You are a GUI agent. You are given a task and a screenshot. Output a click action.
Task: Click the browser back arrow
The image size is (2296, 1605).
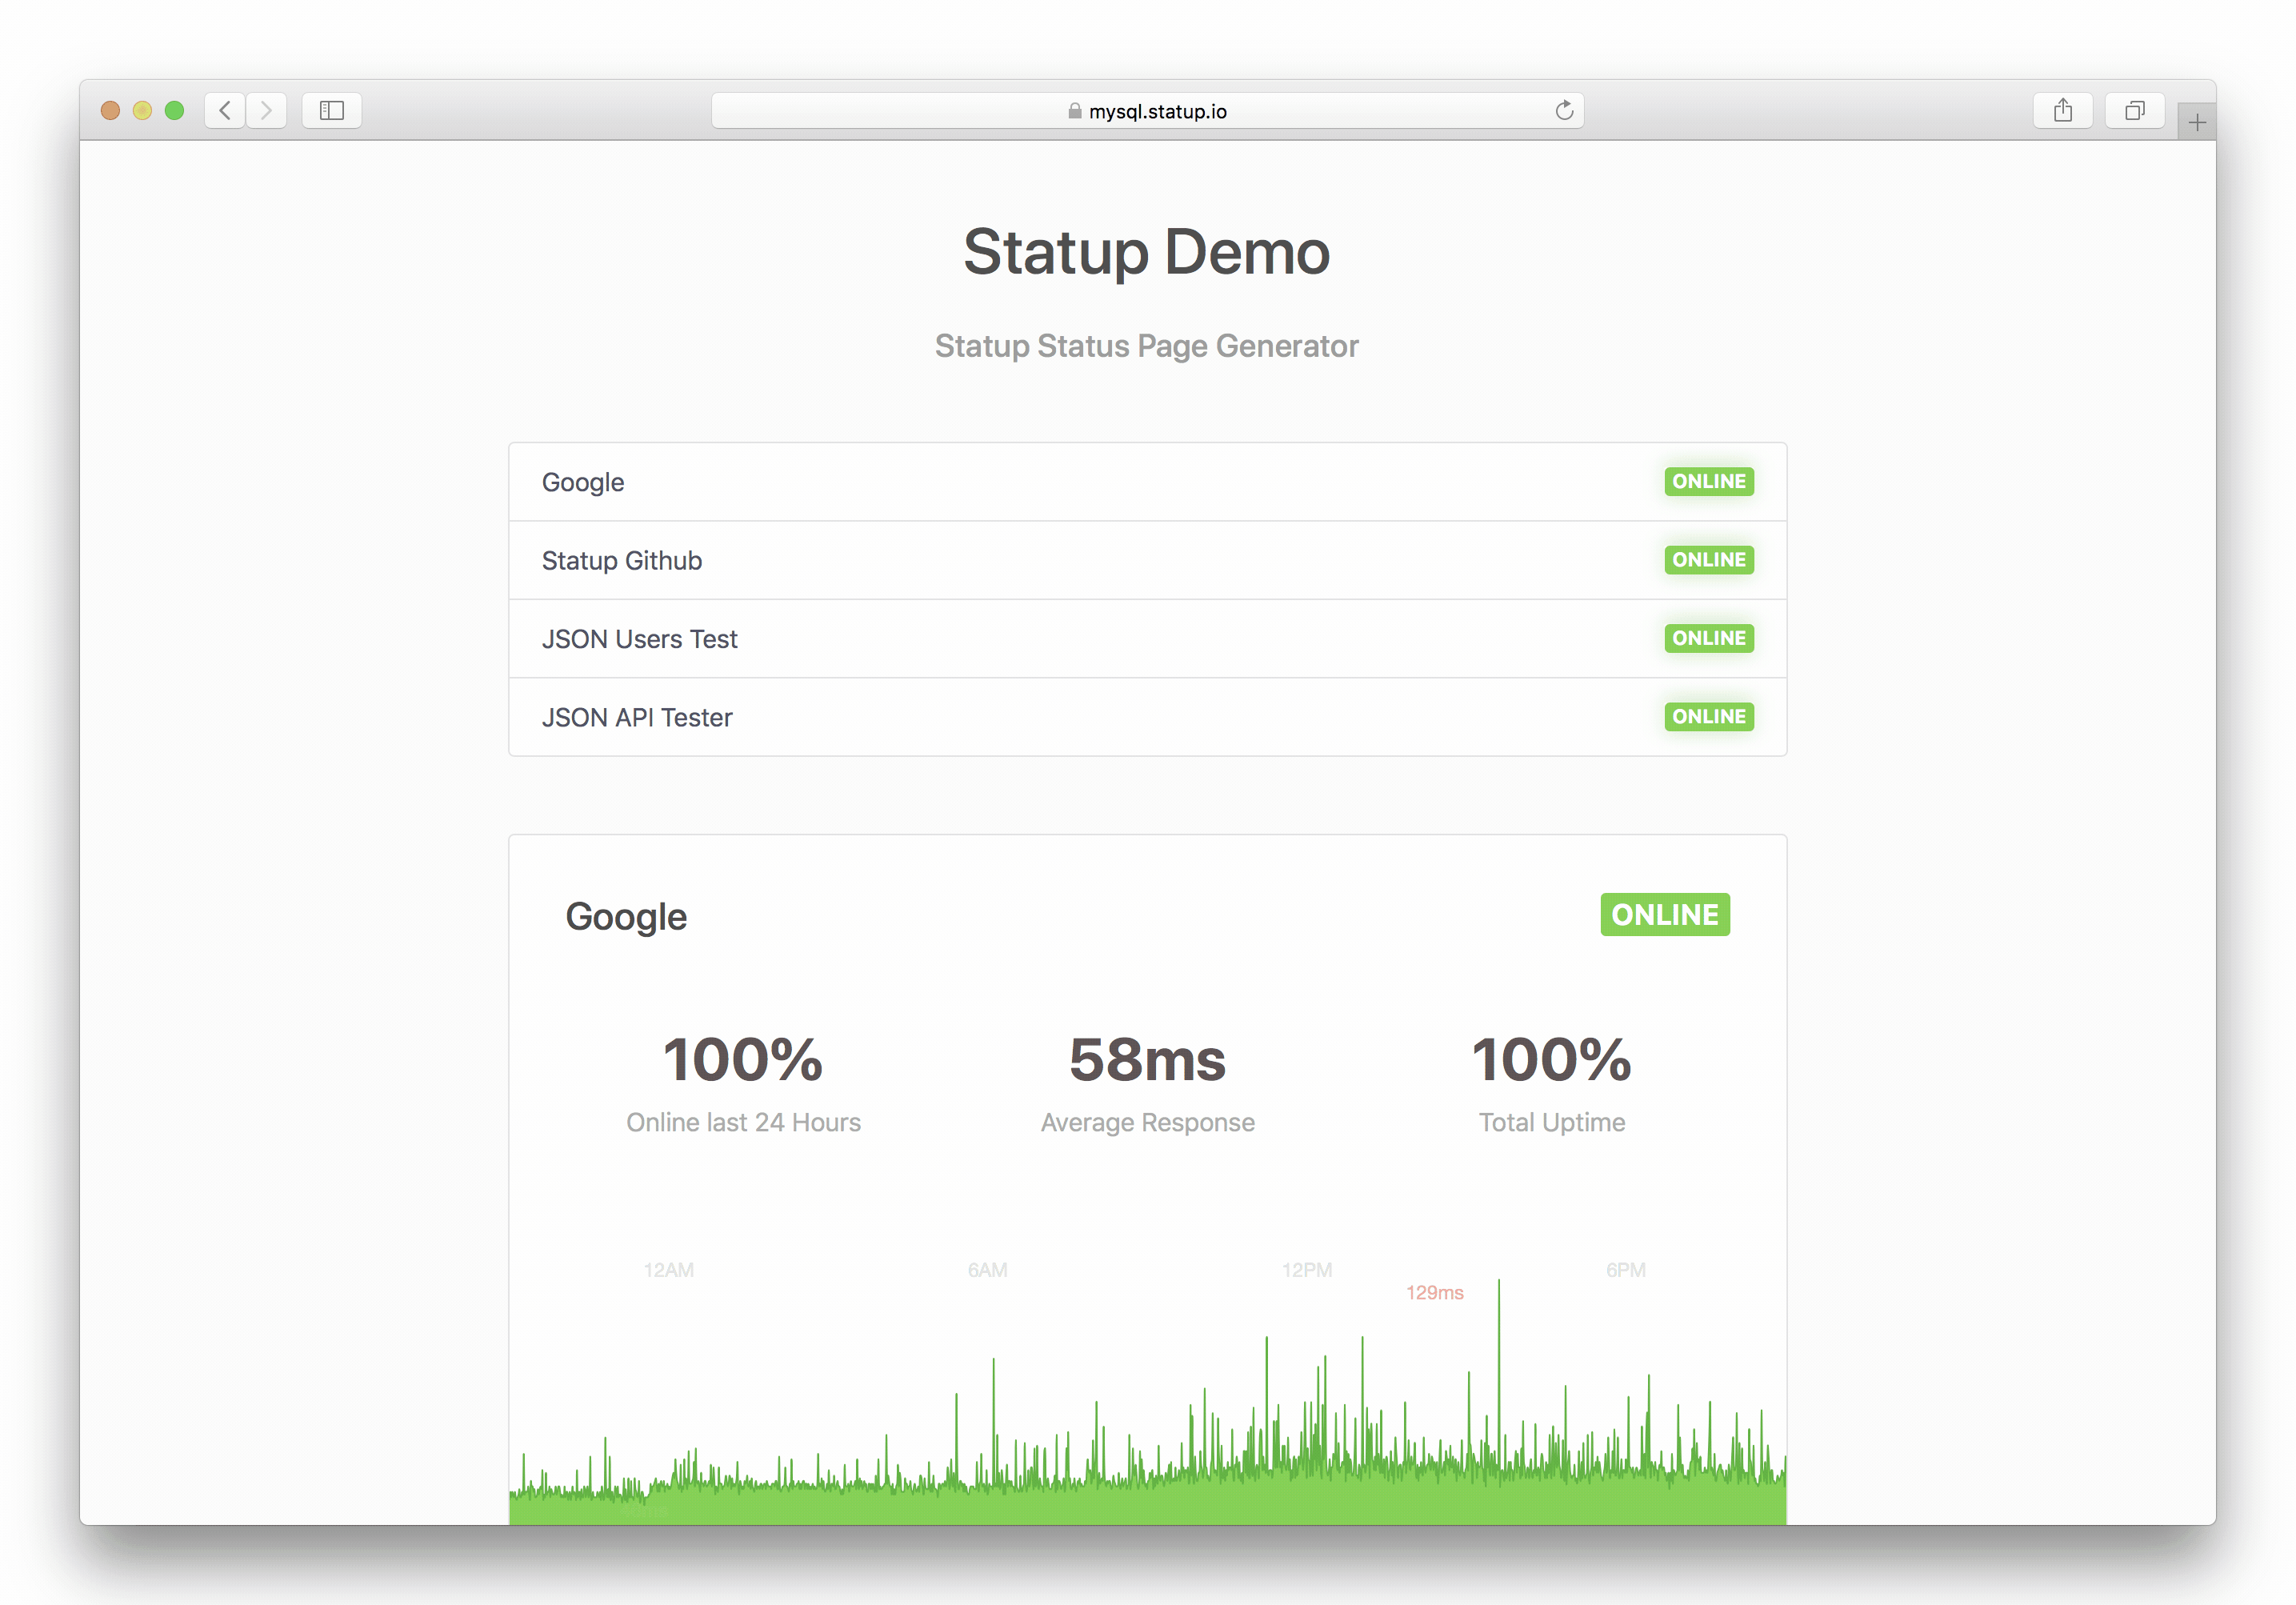coord(225,110)
